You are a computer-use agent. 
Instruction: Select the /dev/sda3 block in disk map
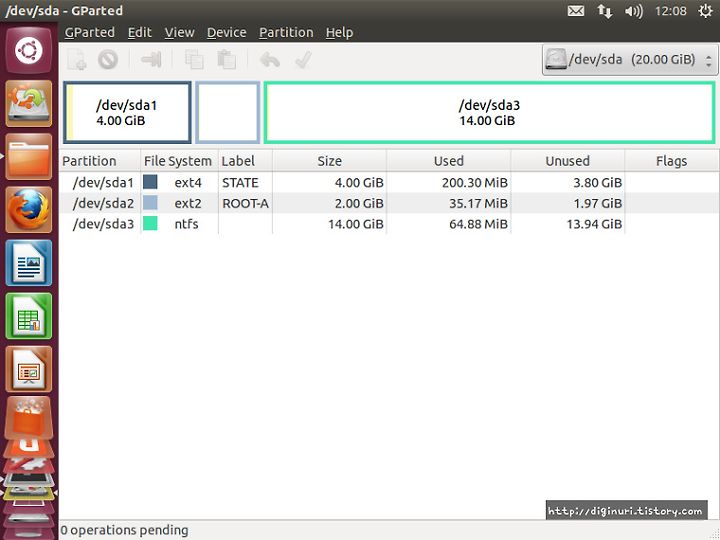(x=489, y=112)
